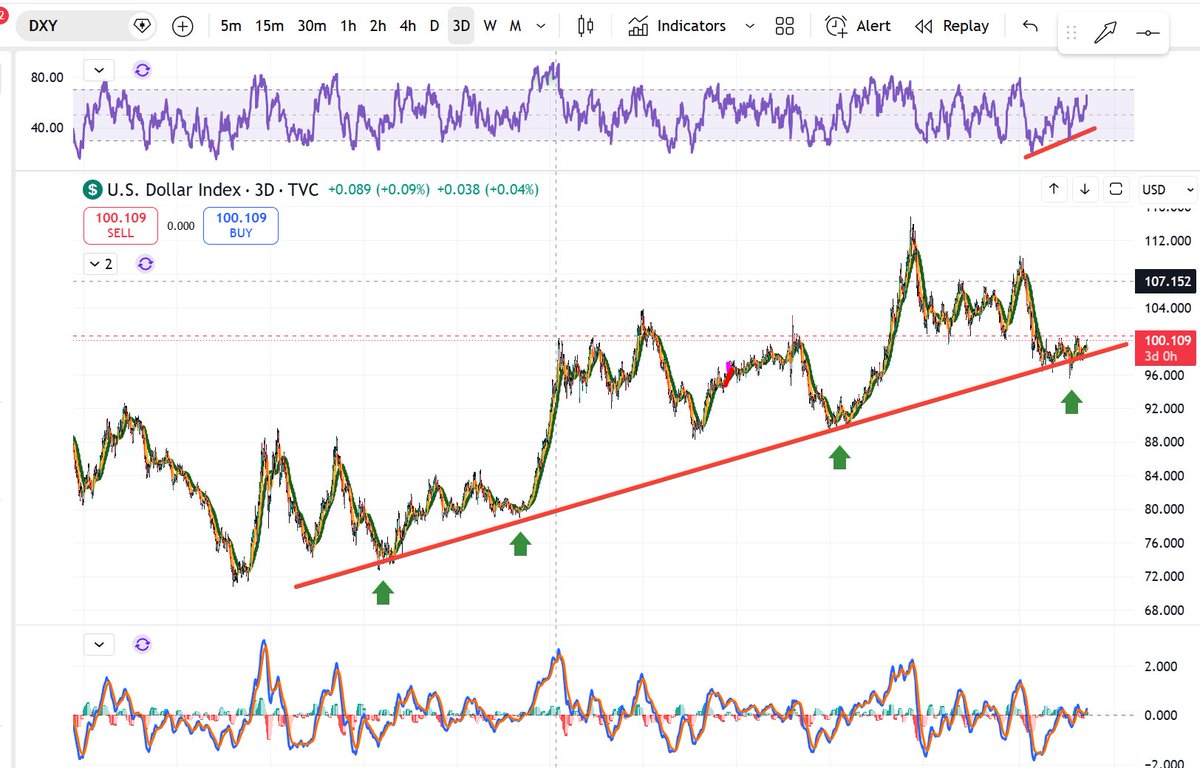Move the main pane up

point(1054,188)
